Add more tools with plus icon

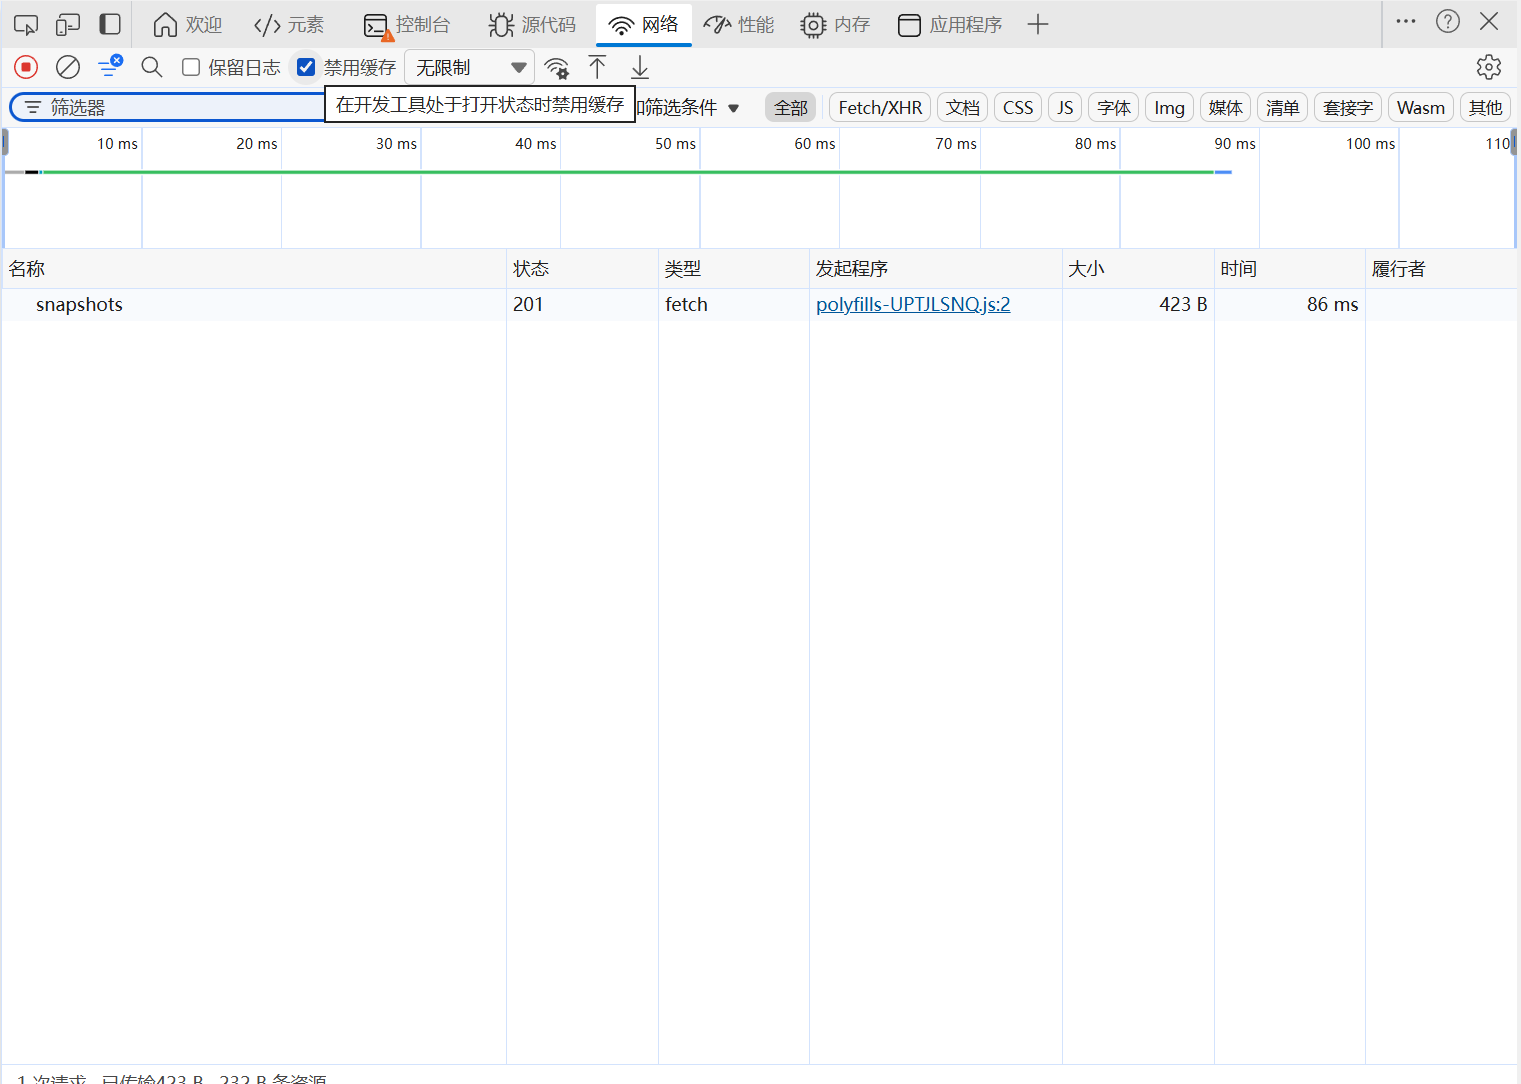[1038, 24]
